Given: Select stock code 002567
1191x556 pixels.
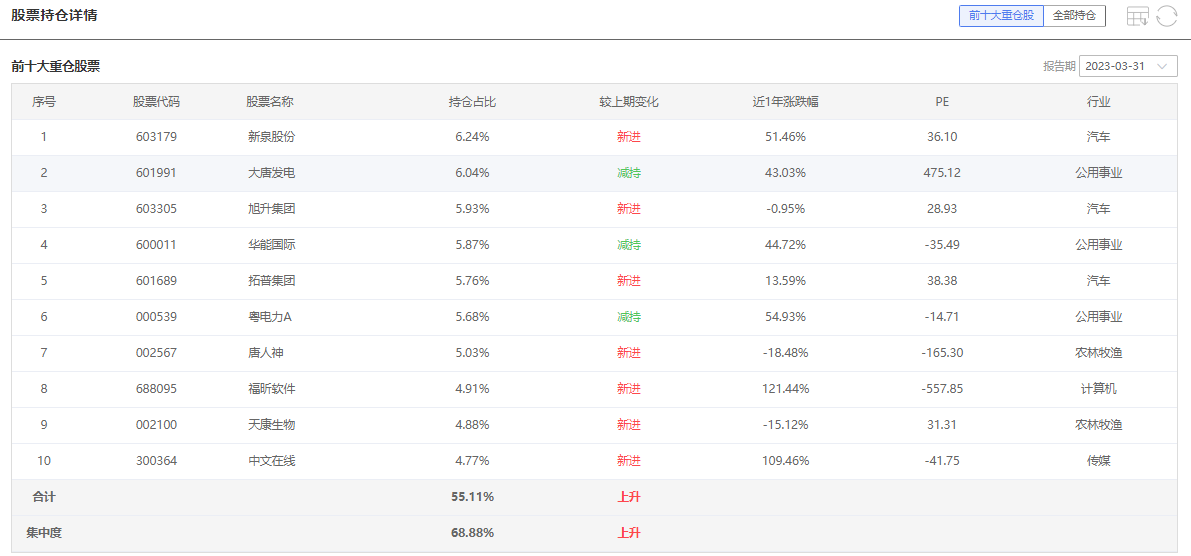Looking at the screenshot, I should coord(156,352).
